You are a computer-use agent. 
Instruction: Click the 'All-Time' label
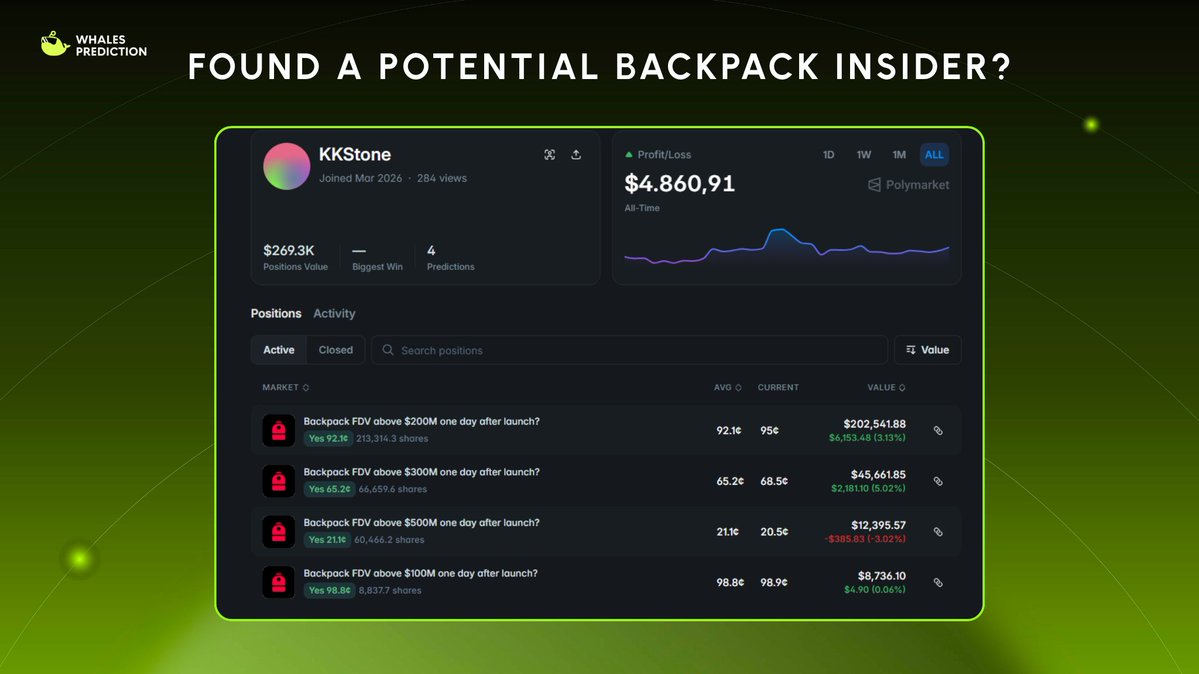tap(642, 208)
